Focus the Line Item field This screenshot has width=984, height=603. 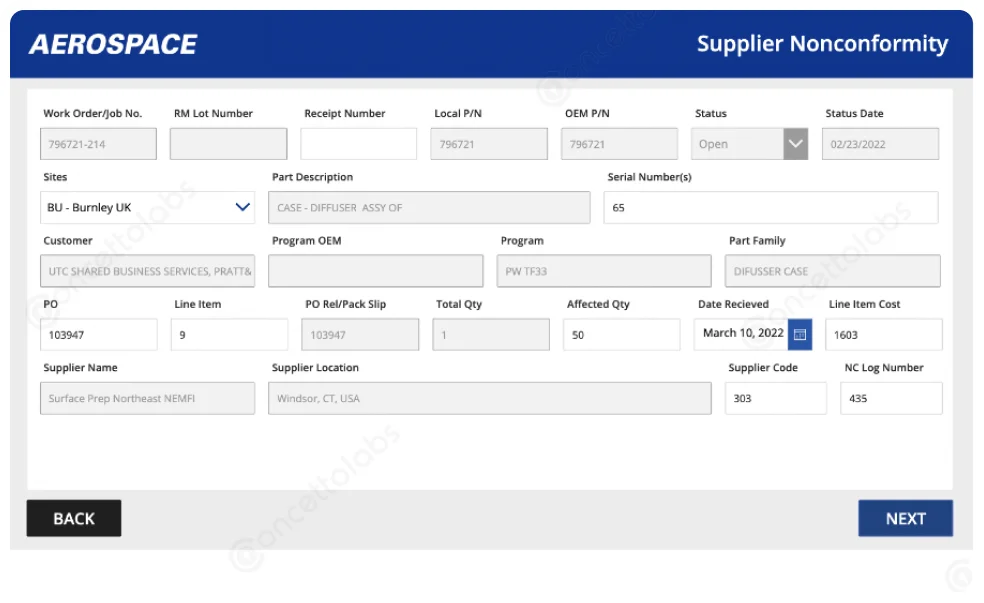point(229,335)
